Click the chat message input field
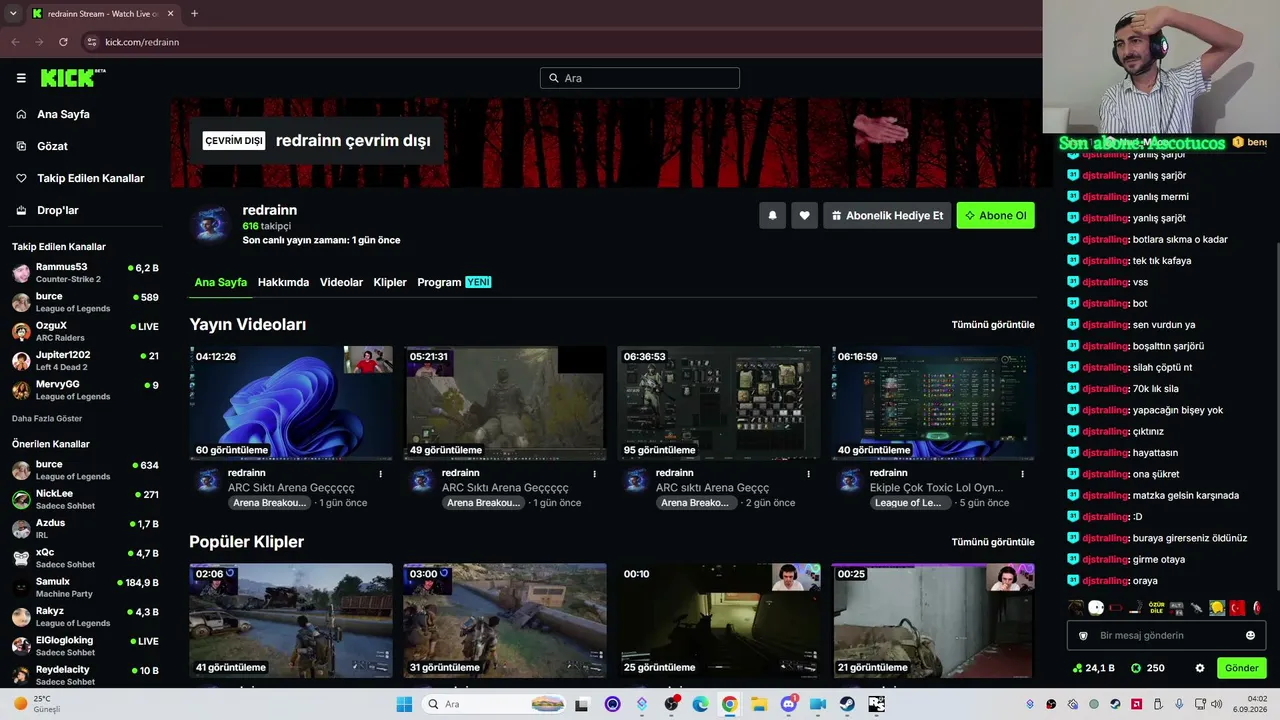 click(1164, 635)
